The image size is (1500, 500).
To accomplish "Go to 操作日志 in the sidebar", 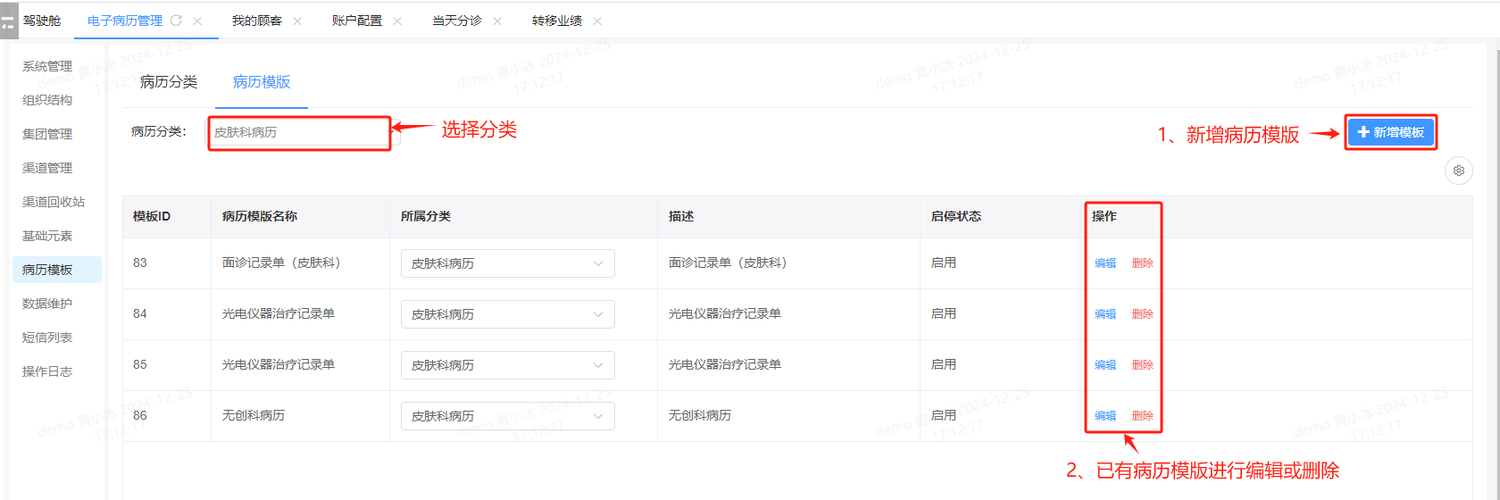I will pyautogui.click(x=47, y=371).
